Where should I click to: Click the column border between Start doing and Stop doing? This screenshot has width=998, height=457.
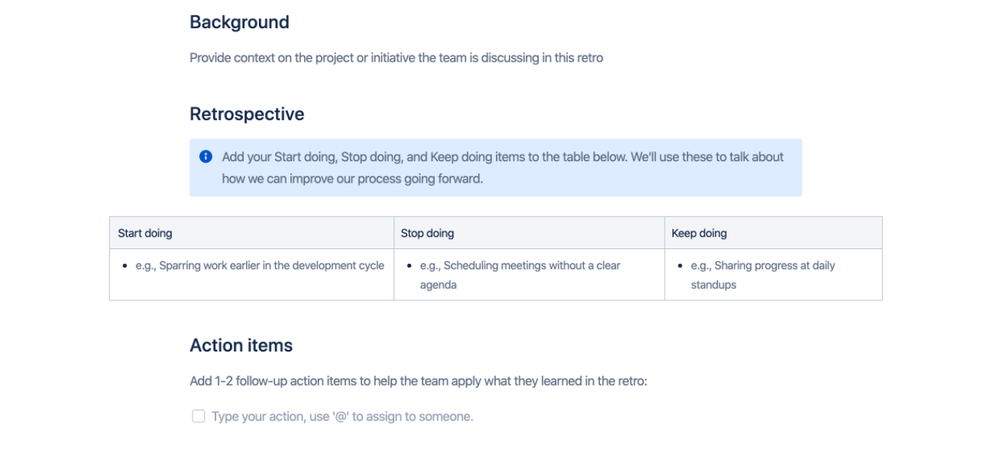click(394, 258)
